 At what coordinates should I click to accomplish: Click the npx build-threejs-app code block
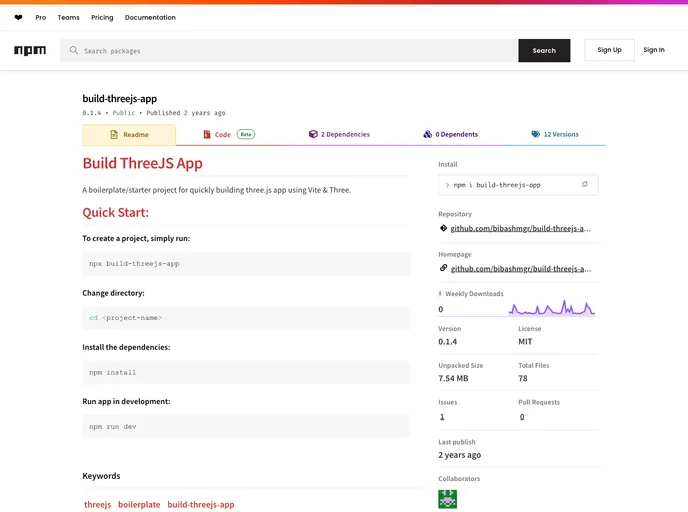tap(246, 264)
